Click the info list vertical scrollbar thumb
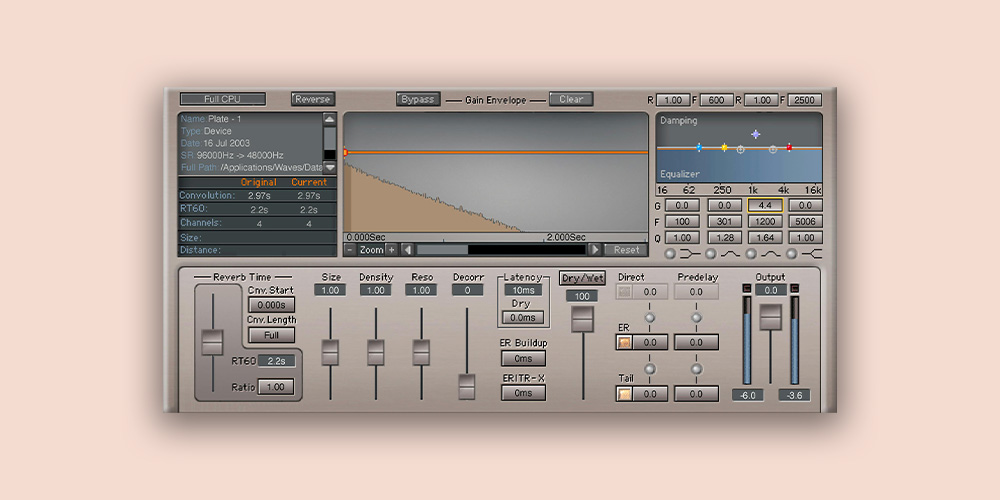 pos(329,138)
